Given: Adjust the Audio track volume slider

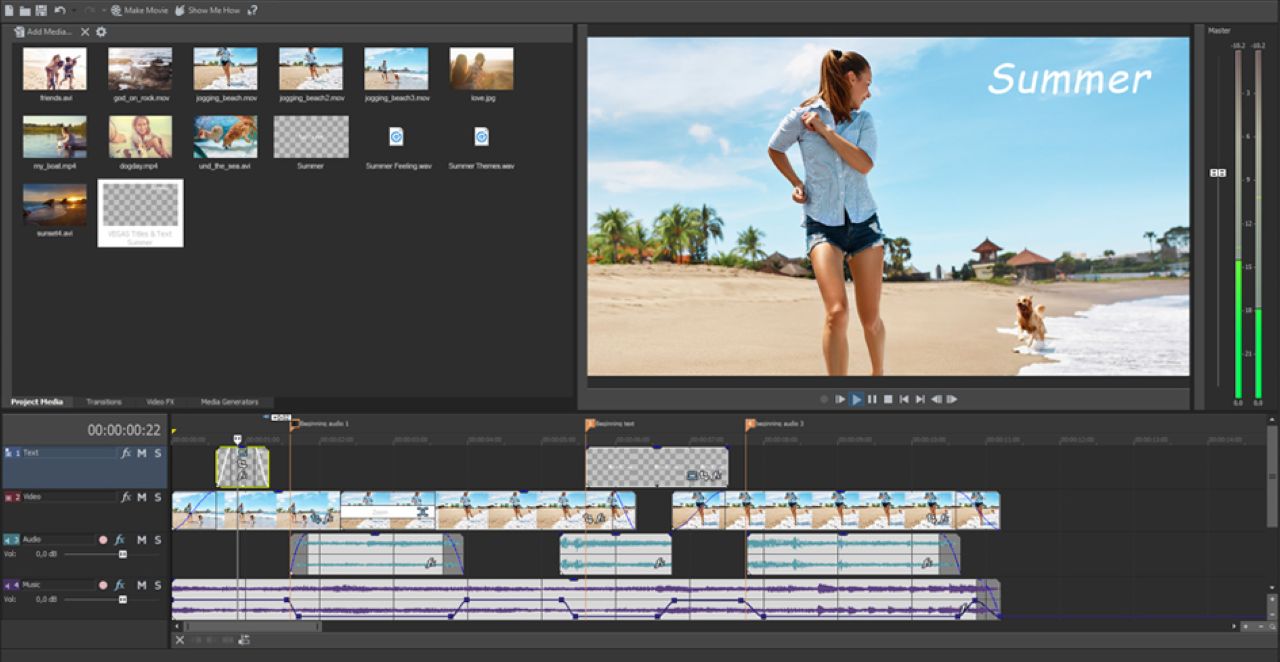Looking at the screenshot, I should 122,554.
